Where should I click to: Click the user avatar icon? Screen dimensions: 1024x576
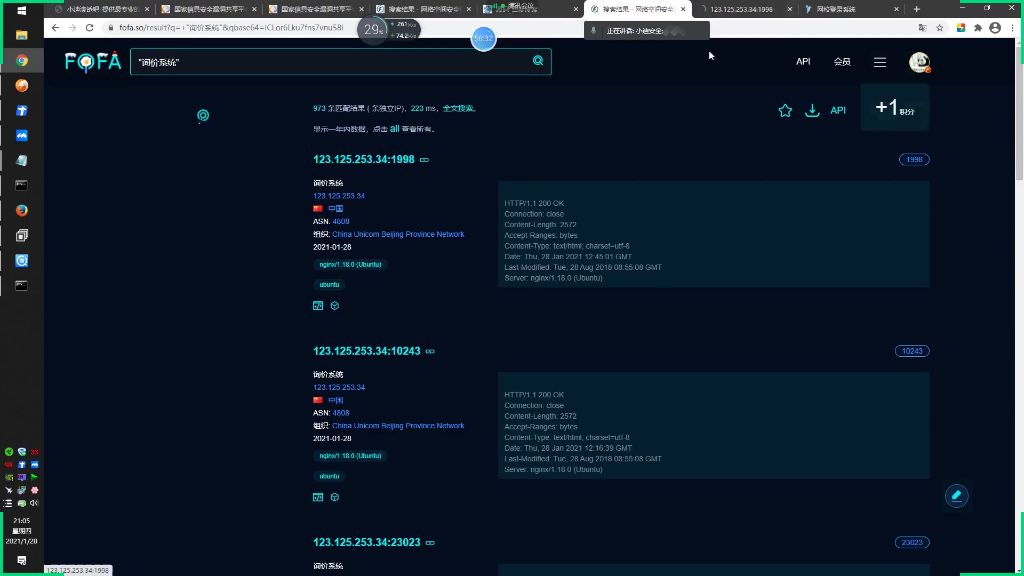click(x=920, y=62)
